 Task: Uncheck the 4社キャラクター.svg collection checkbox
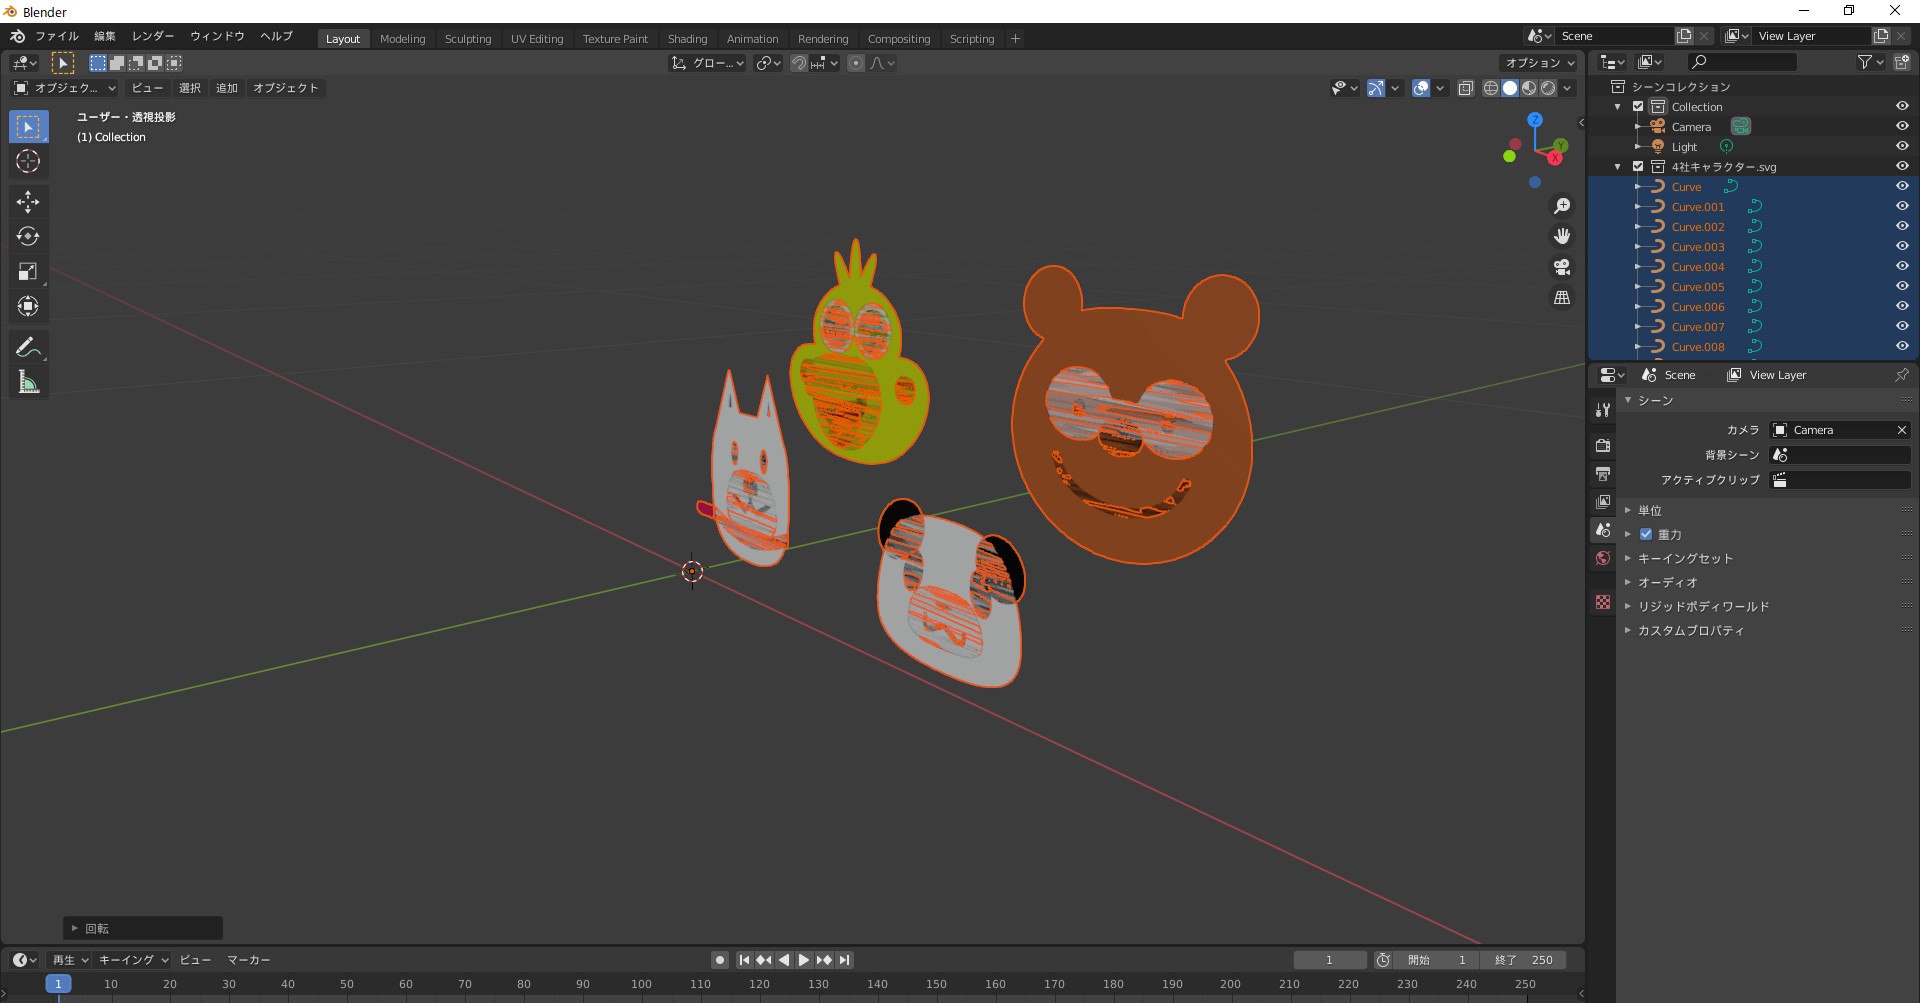(x=1638, y=166)
